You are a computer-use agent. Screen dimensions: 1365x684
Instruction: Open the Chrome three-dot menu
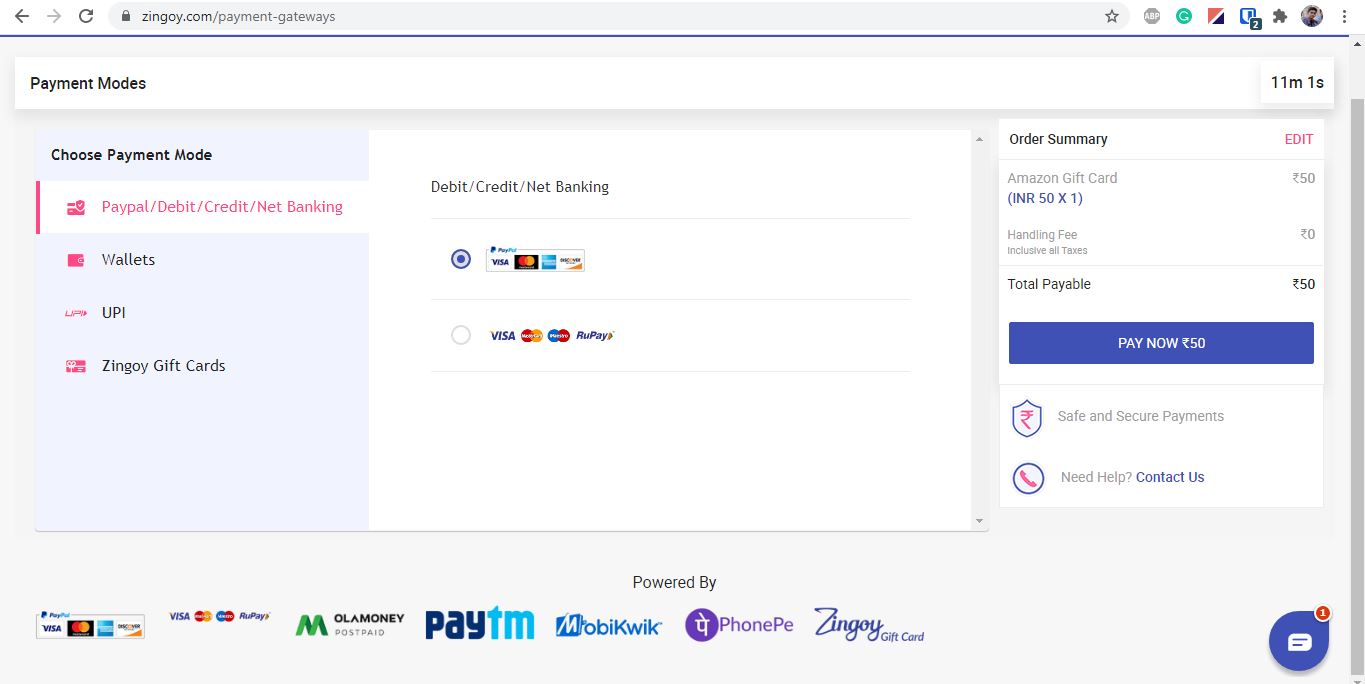point(1344,16)
